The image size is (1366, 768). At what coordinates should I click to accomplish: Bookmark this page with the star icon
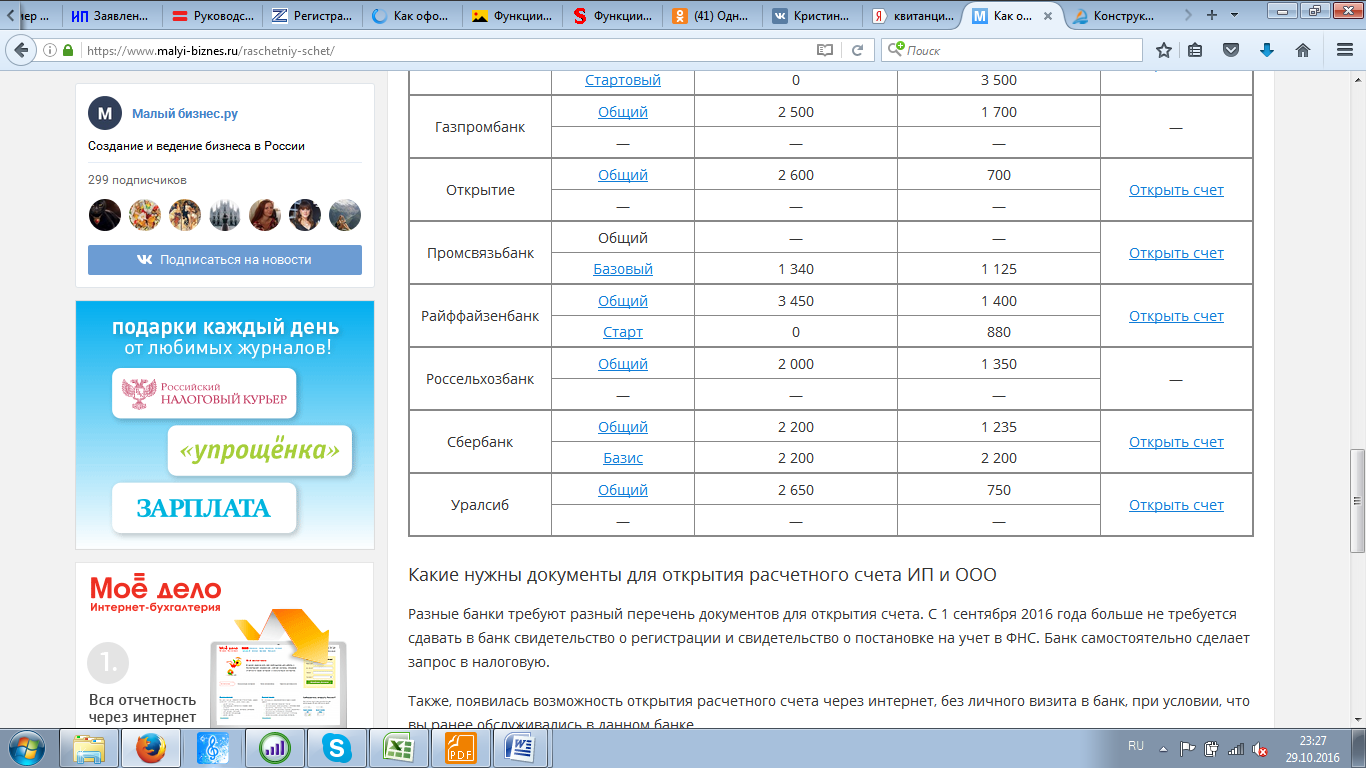click(x=1164, y=50)
